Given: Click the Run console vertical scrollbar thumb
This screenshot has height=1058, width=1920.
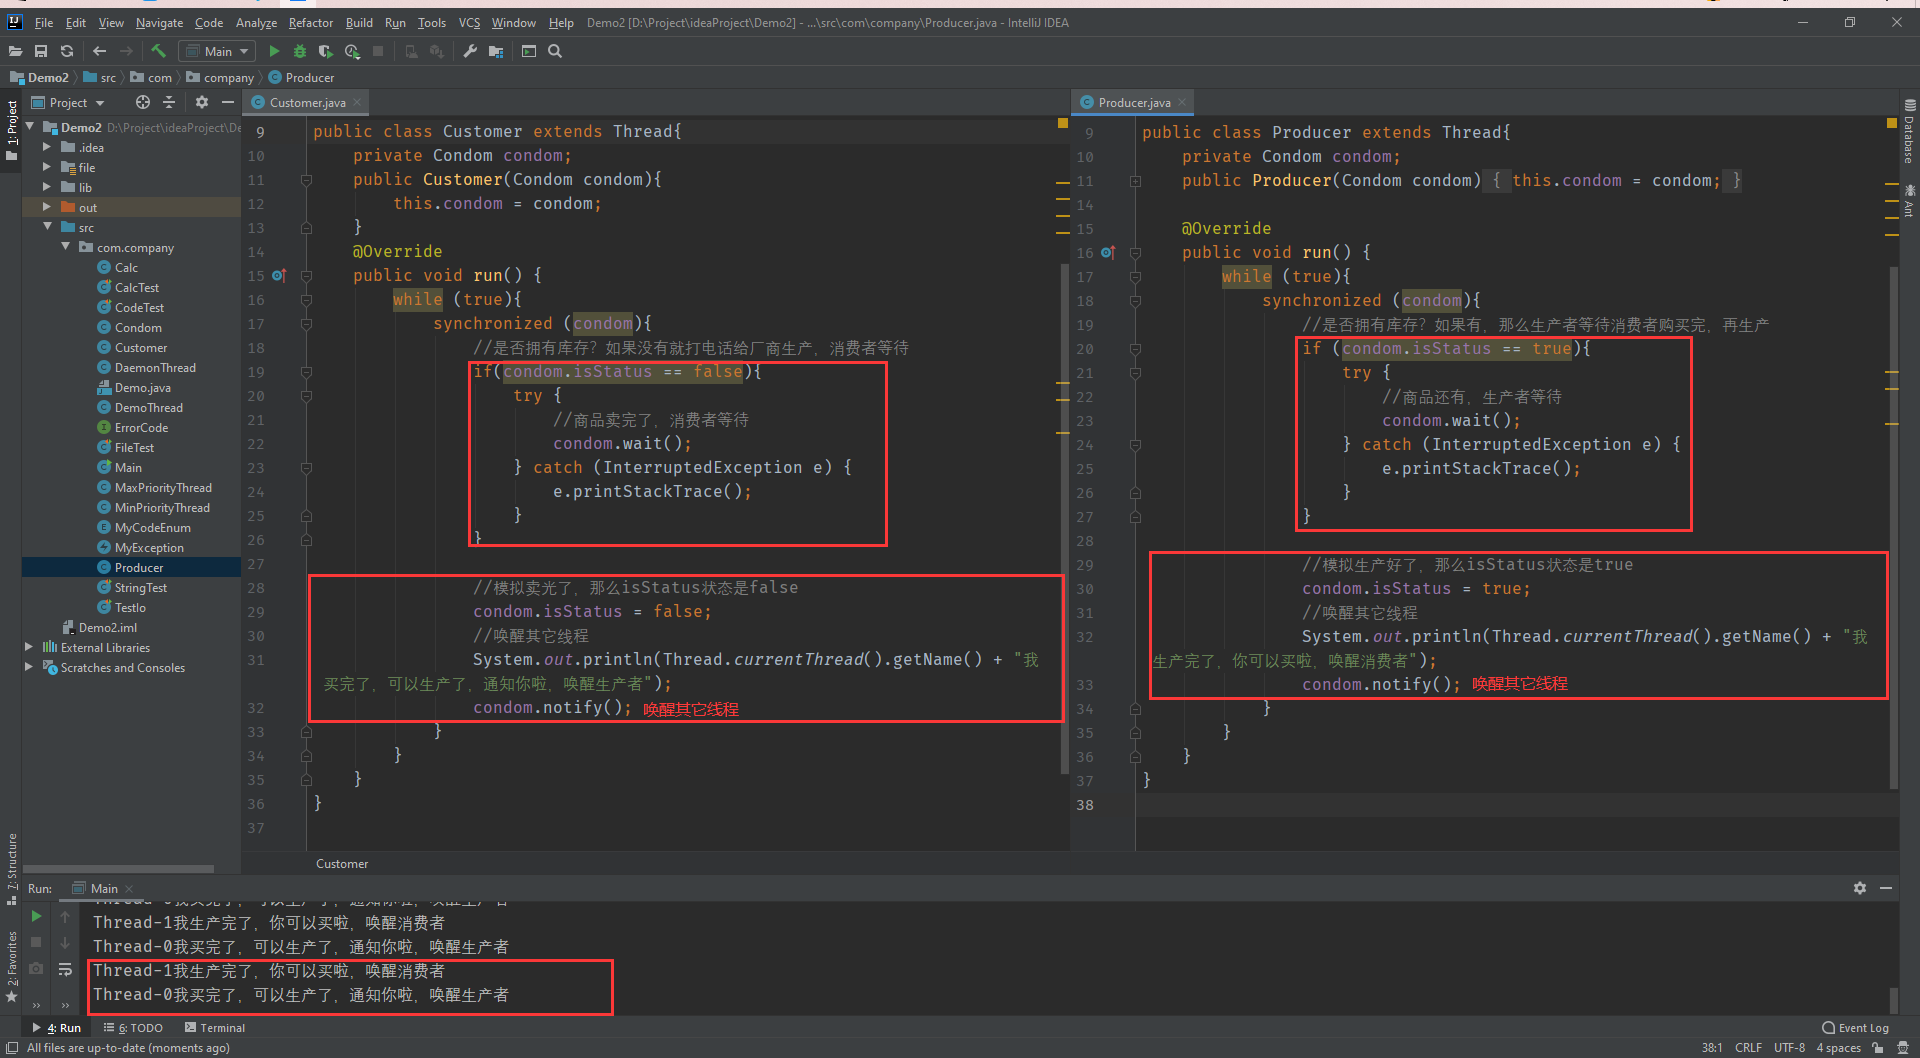Looking at the screenshot, I should click(1893, 1000).
